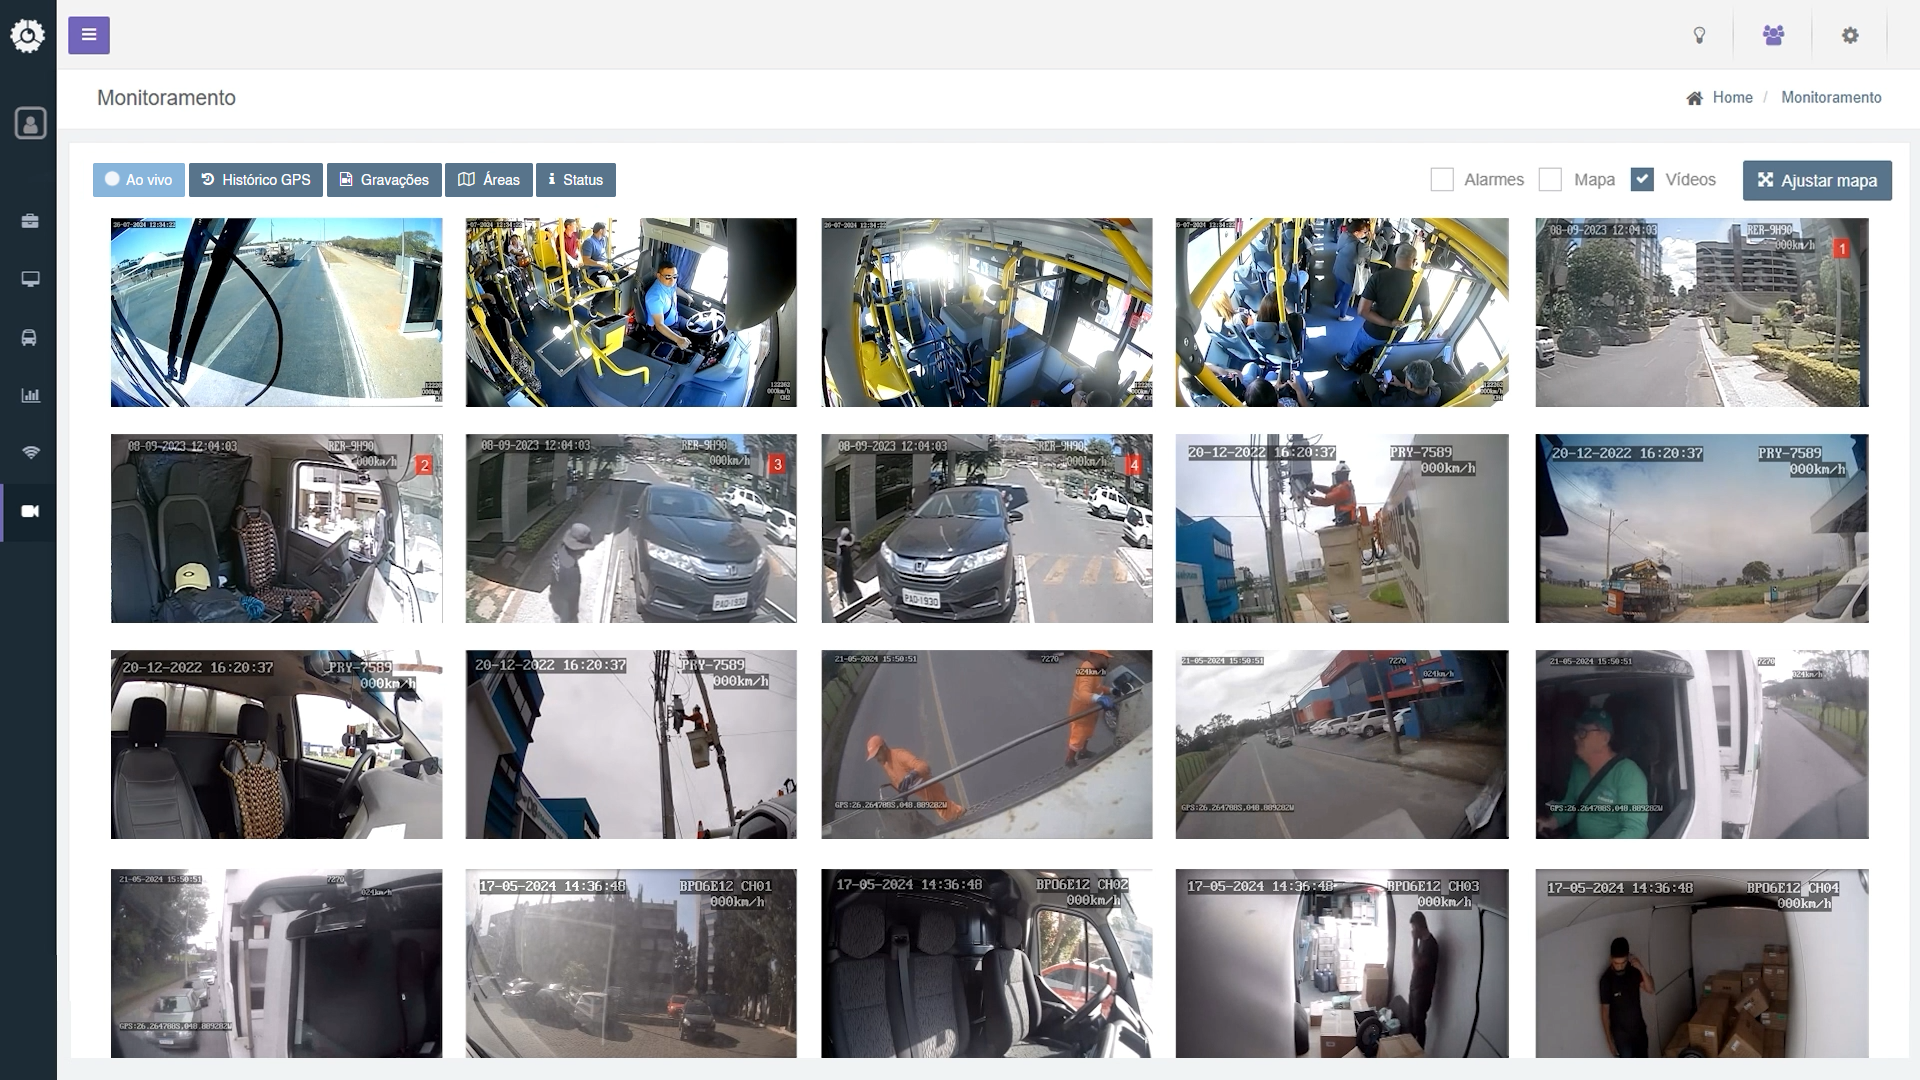Uncheck the Vídeos checkbox
This screenshot has height=1080, width=1920.
(x=1642, y=180)
